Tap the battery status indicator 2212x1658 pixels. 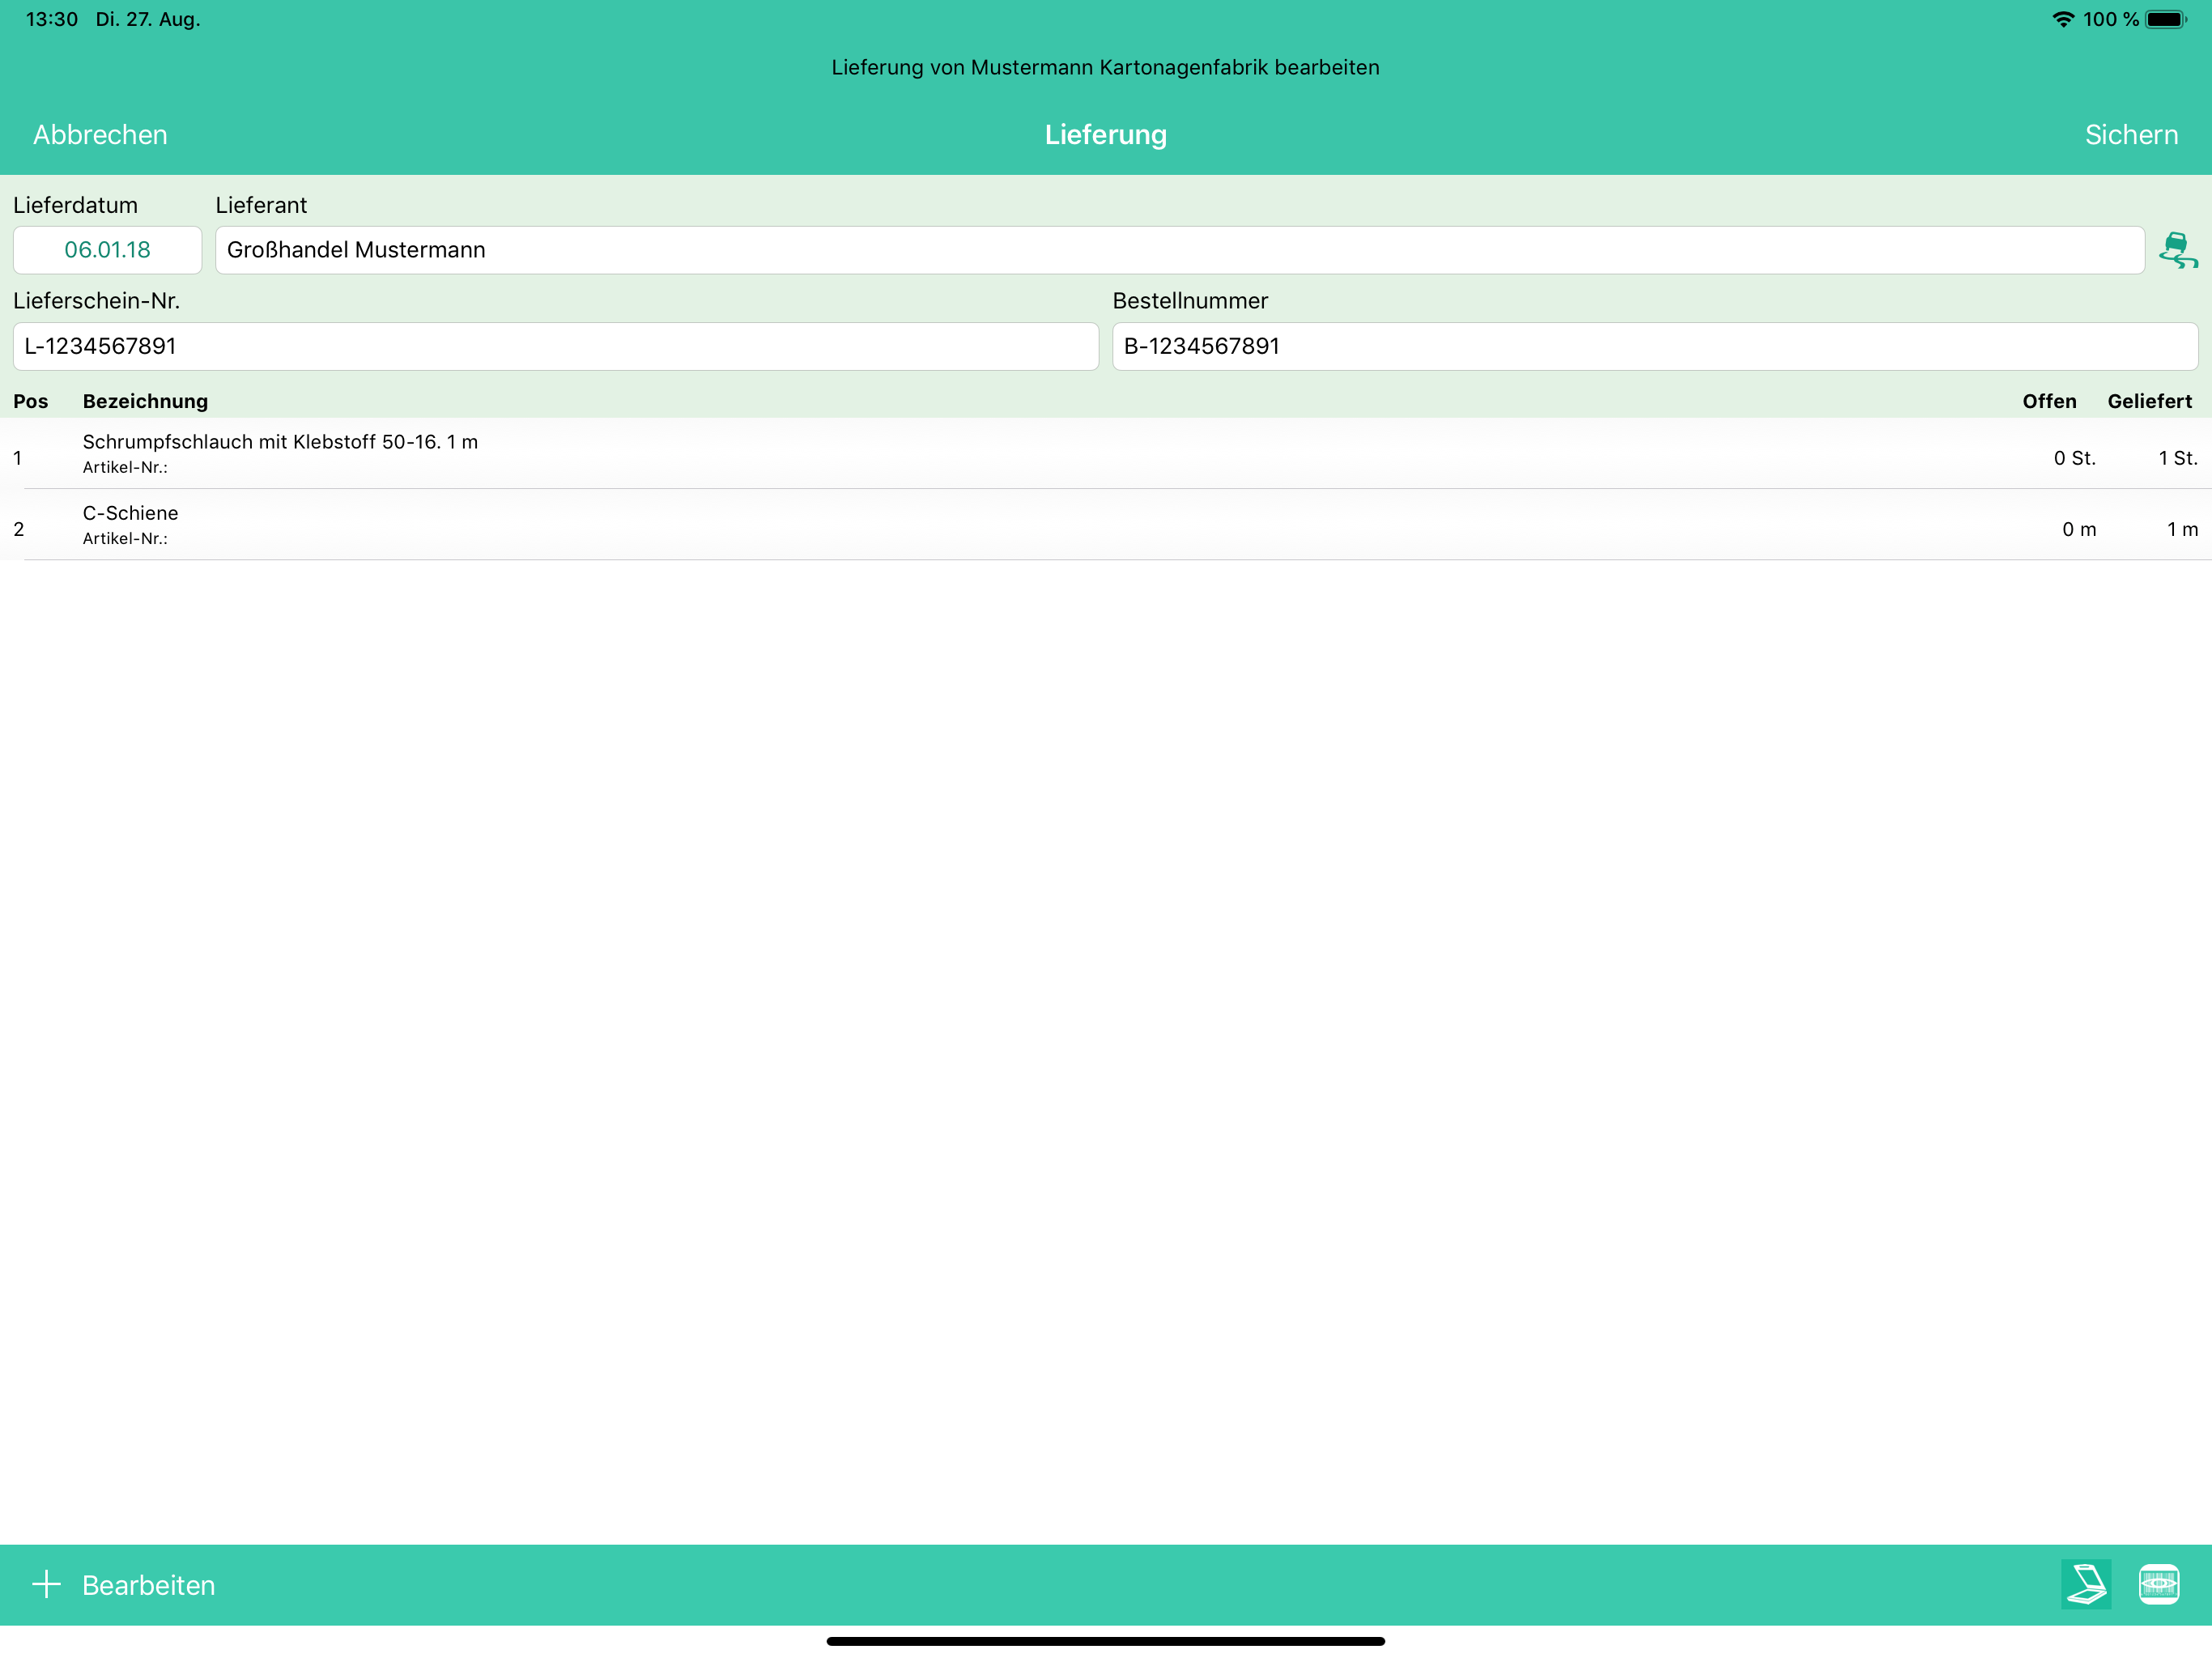pos(2166,19)
